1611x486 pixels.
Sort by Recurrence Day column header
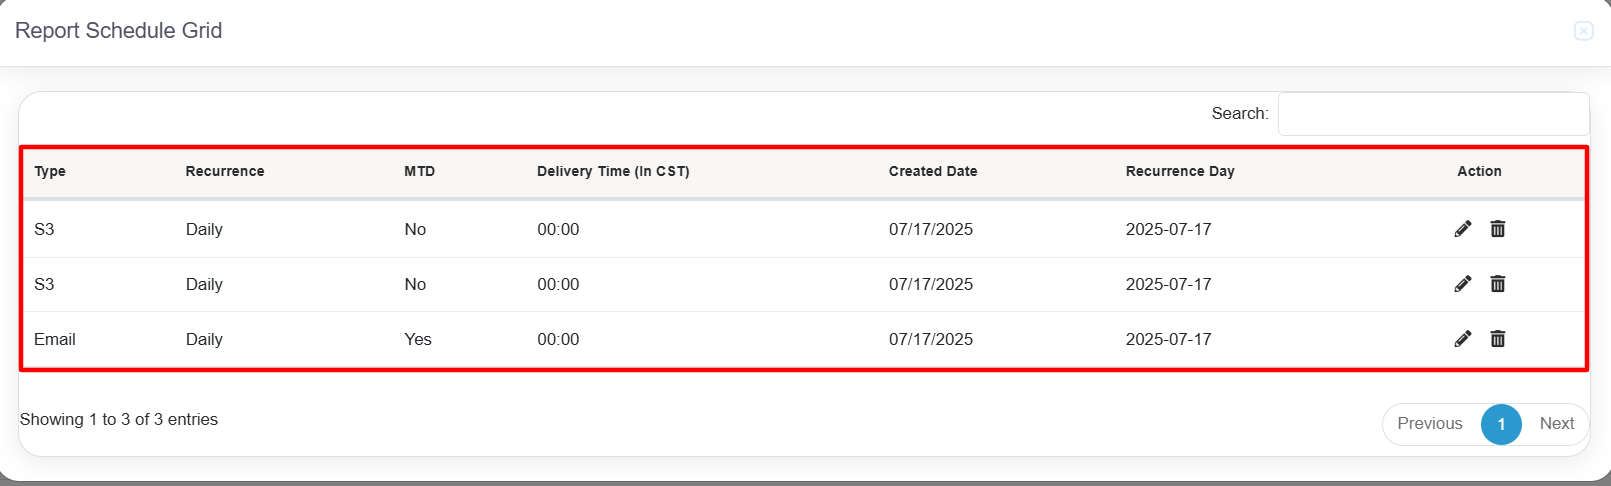point(1180,171)
